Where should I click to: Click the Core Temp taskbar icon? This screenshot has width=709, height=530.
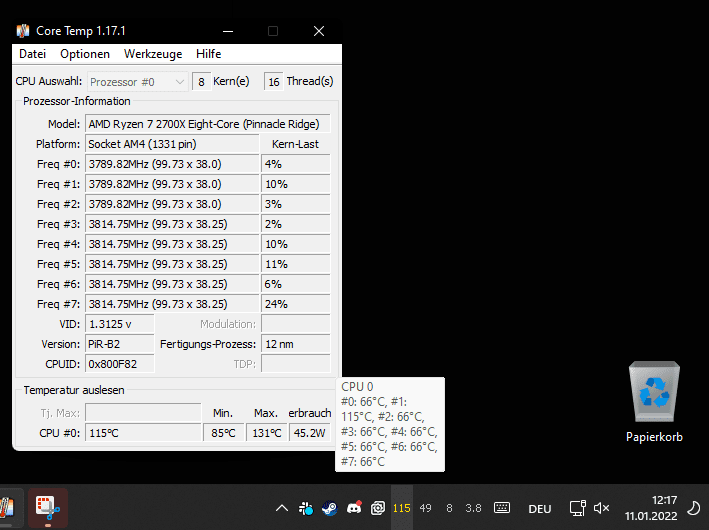8,508
